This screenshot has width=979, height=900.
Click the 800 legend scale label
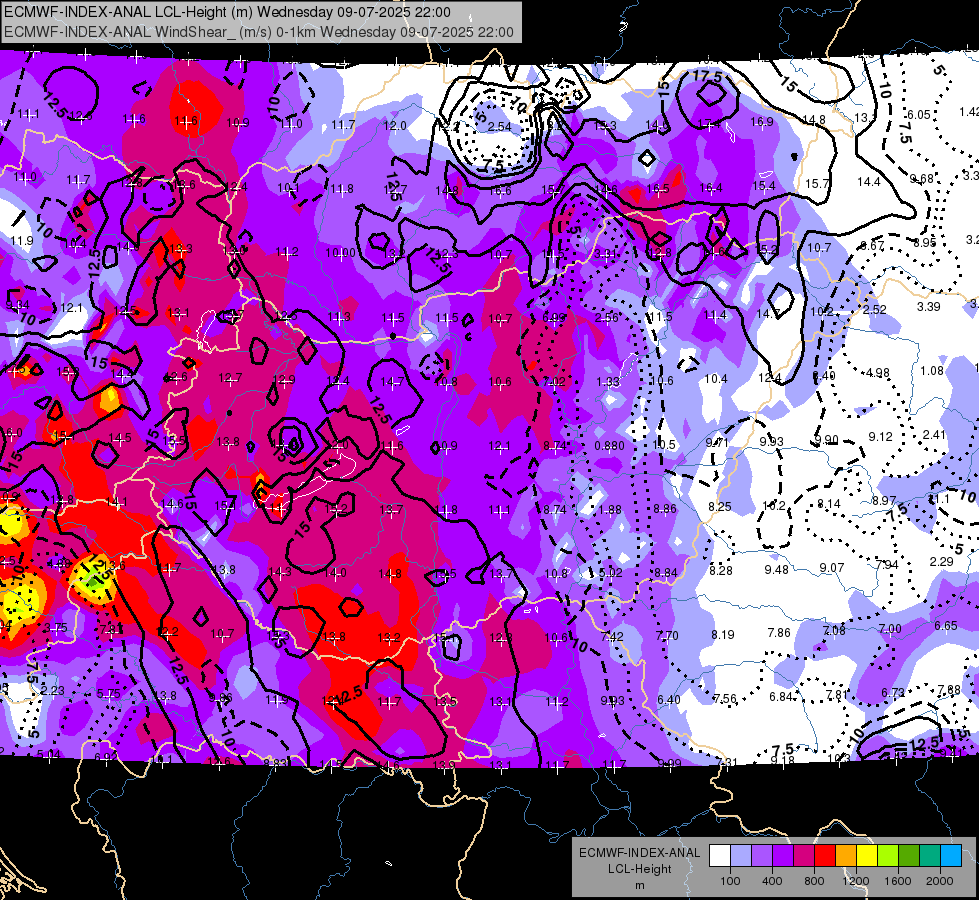814,881
